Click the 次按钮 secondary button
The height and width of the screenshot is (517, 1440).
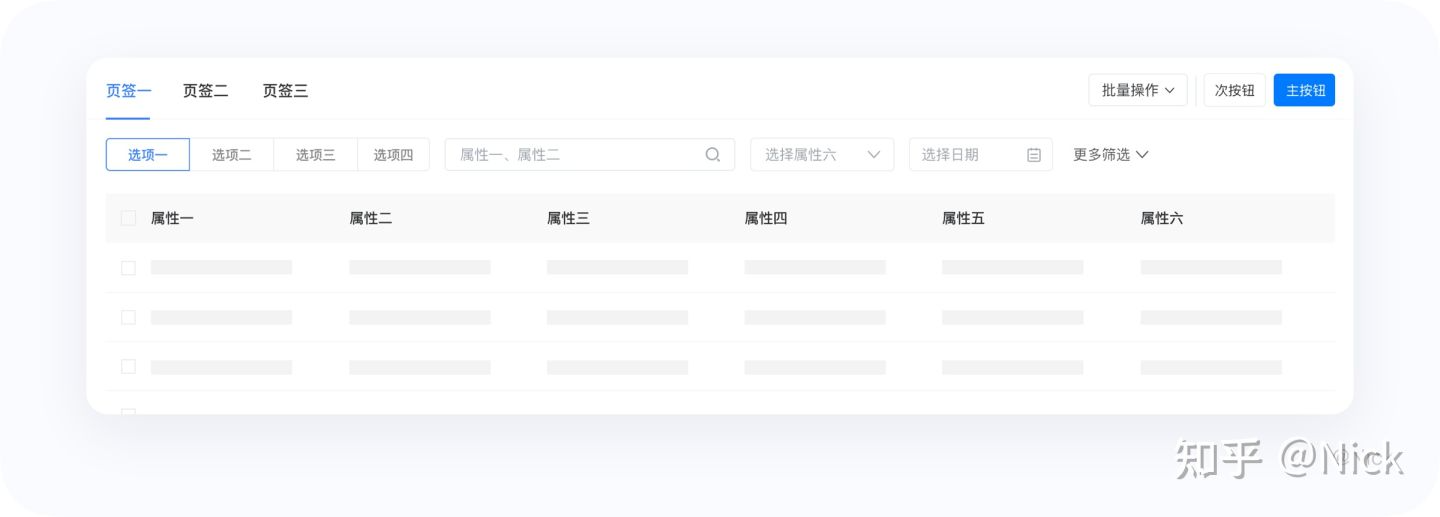pyautogui.click(x=1235, y=90)
